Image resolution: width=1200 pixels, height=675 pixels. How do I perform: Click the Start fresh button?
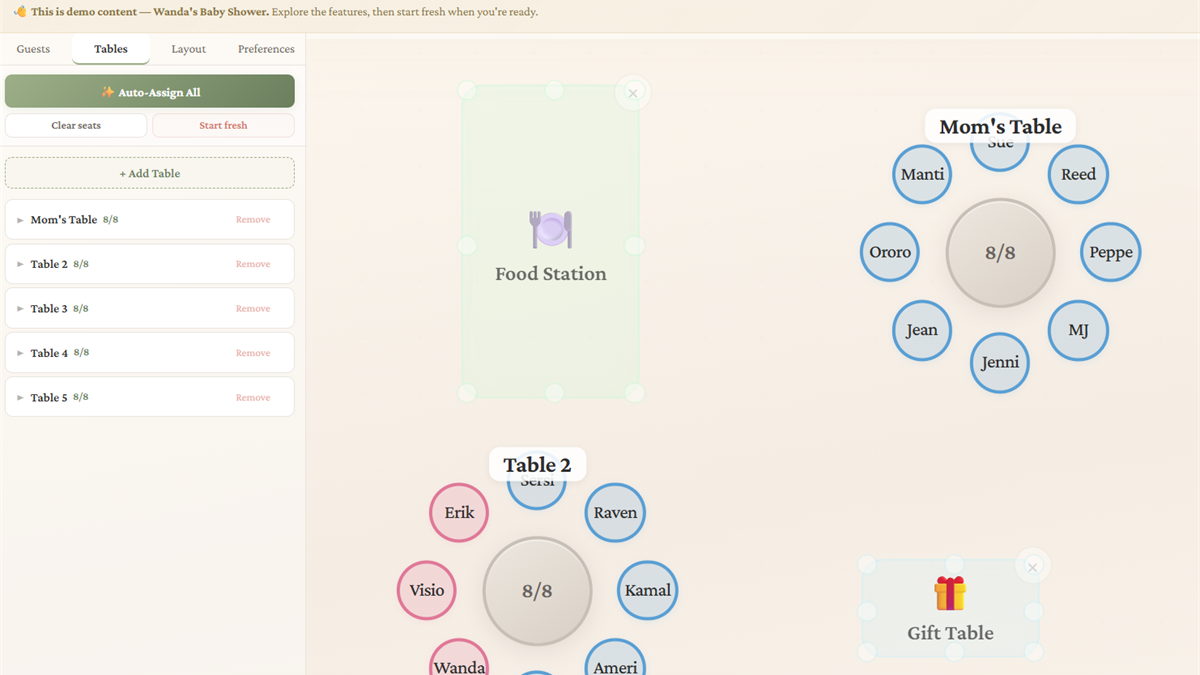point(223,125)
